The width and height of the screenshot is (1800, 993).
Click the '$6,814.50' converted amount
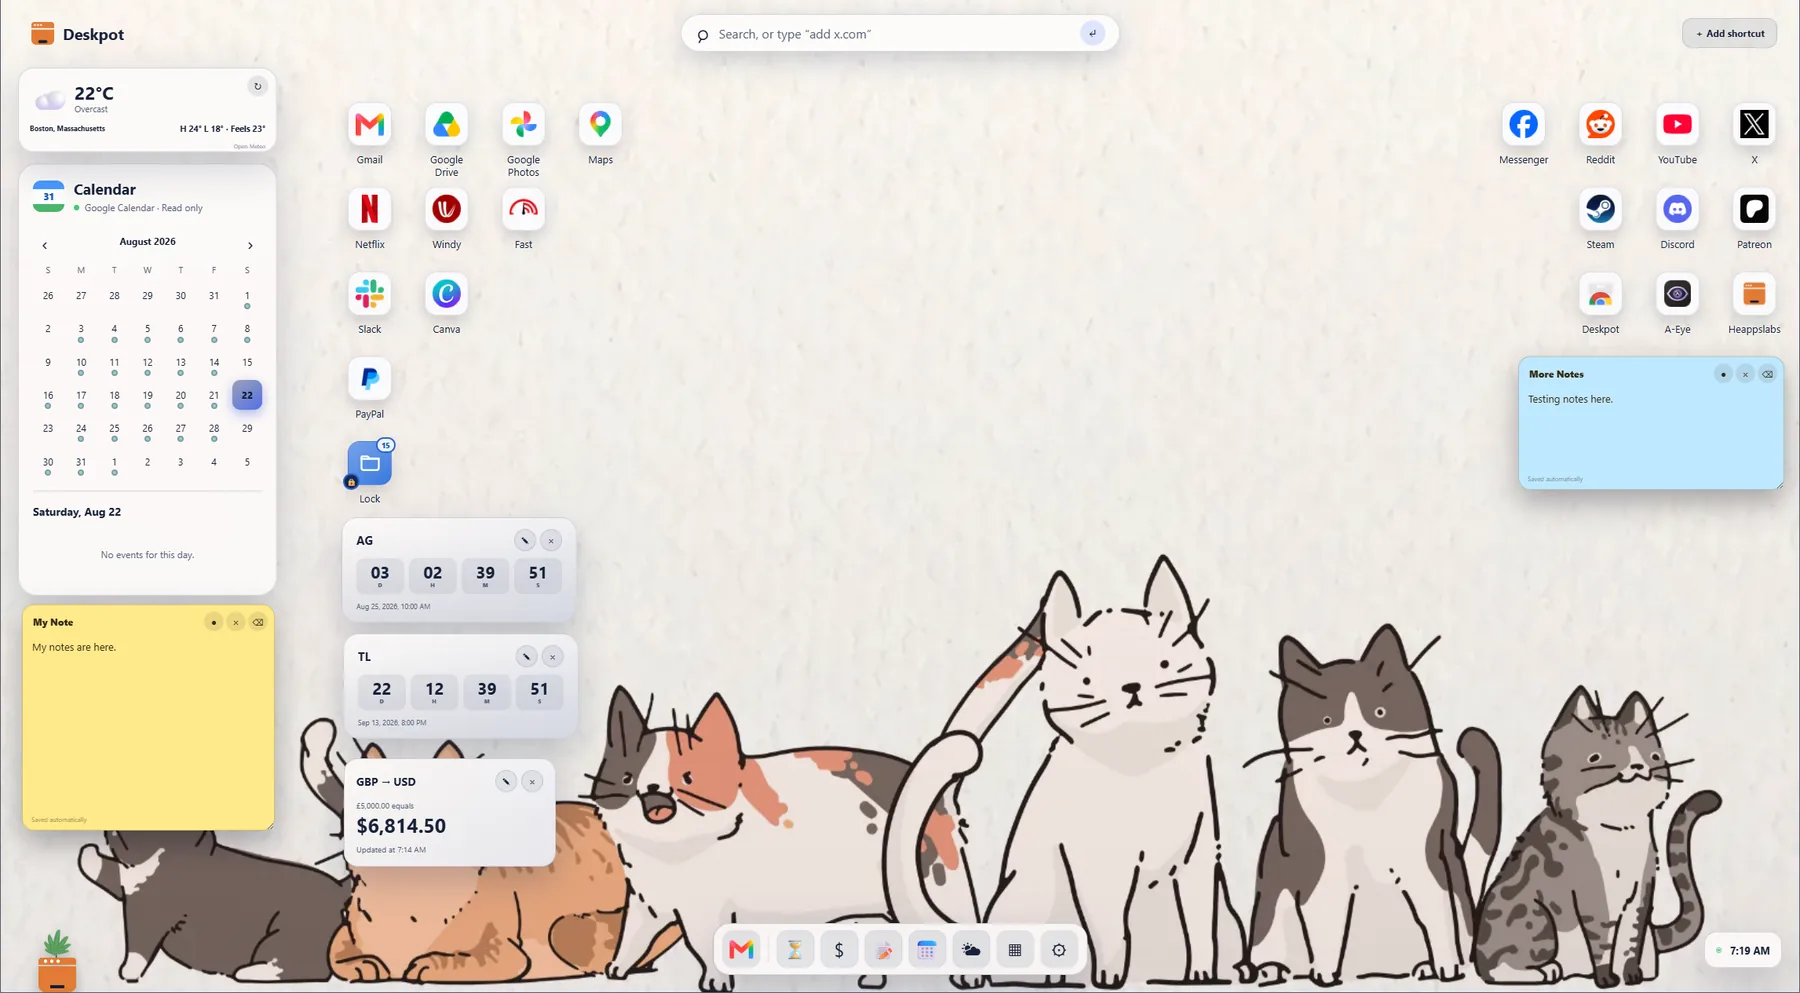tap(401, 826)
